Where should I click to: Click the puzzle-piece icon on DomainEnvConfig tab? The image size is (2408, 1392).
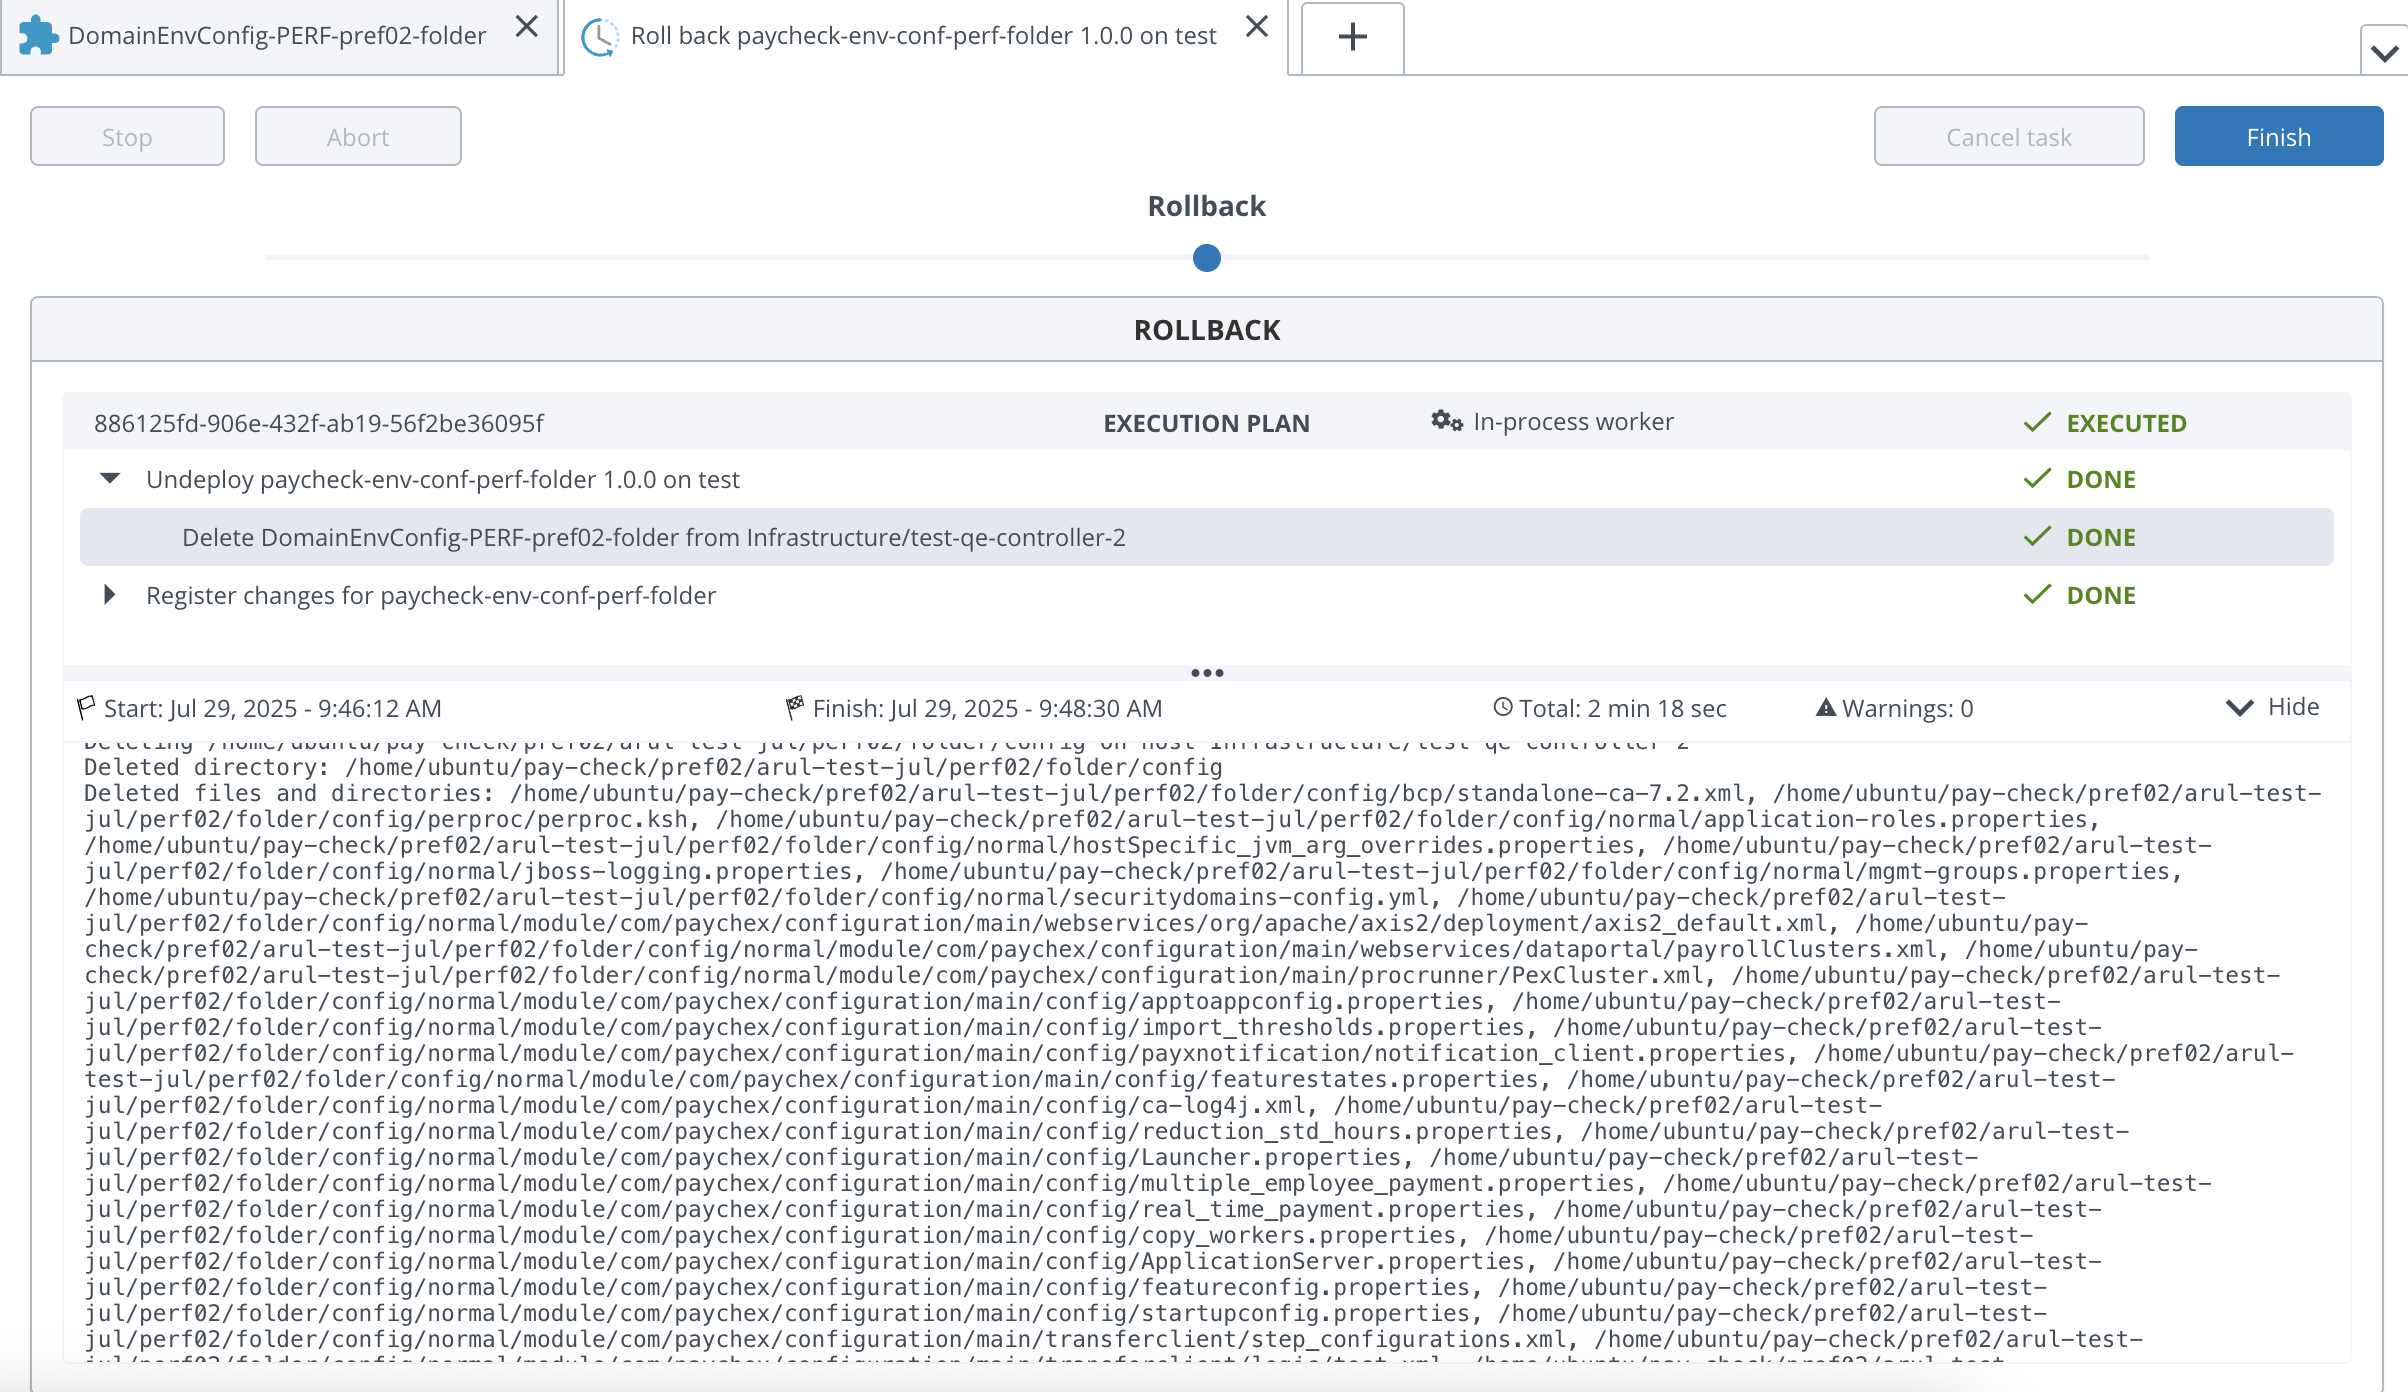pos(38,36)
